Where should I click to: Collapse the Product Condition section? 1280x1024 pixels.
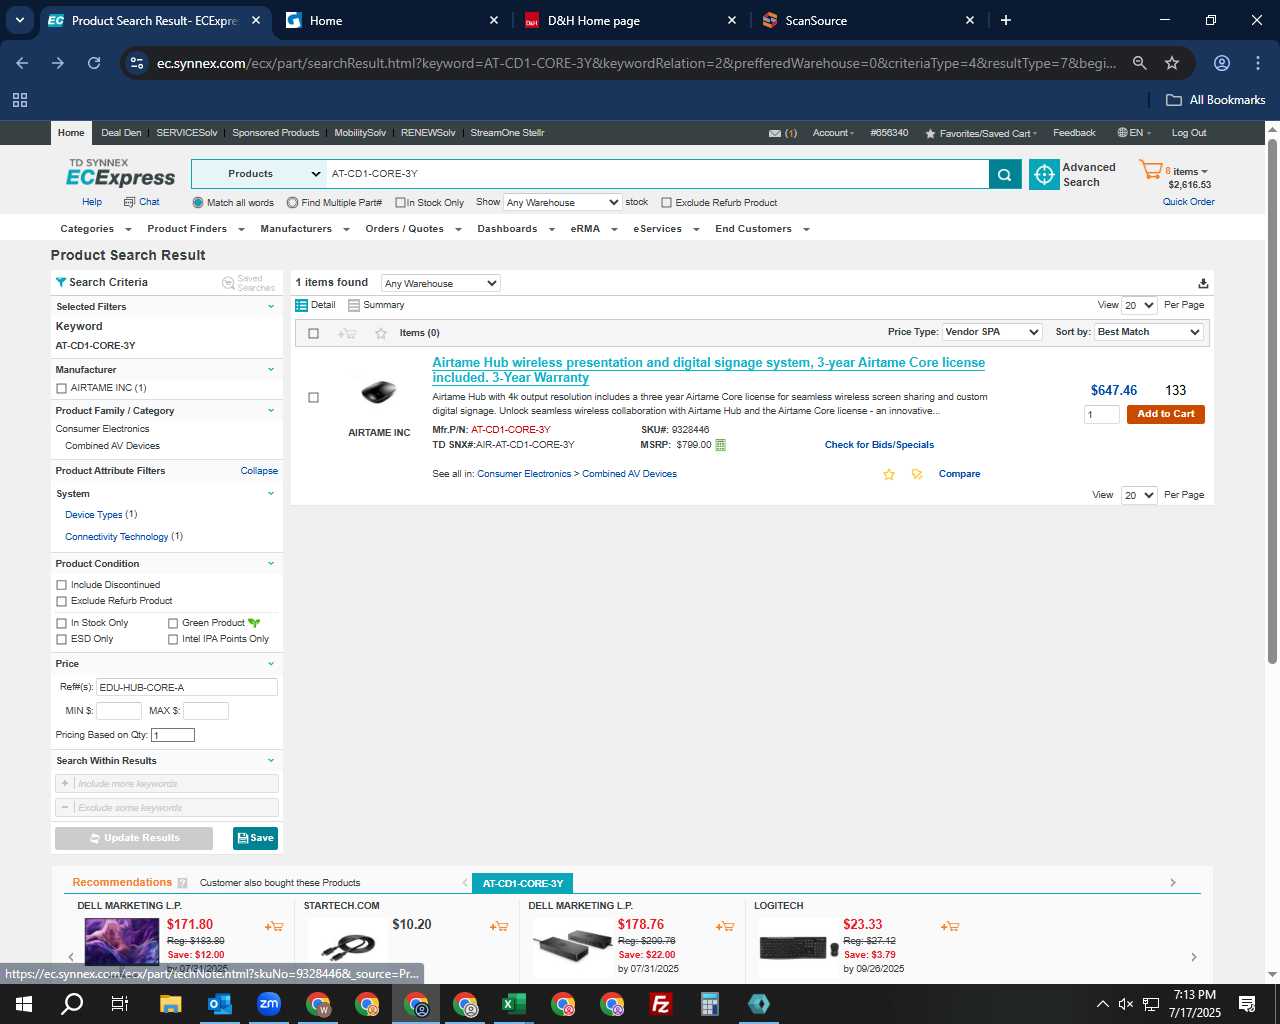tap(270, 564)
